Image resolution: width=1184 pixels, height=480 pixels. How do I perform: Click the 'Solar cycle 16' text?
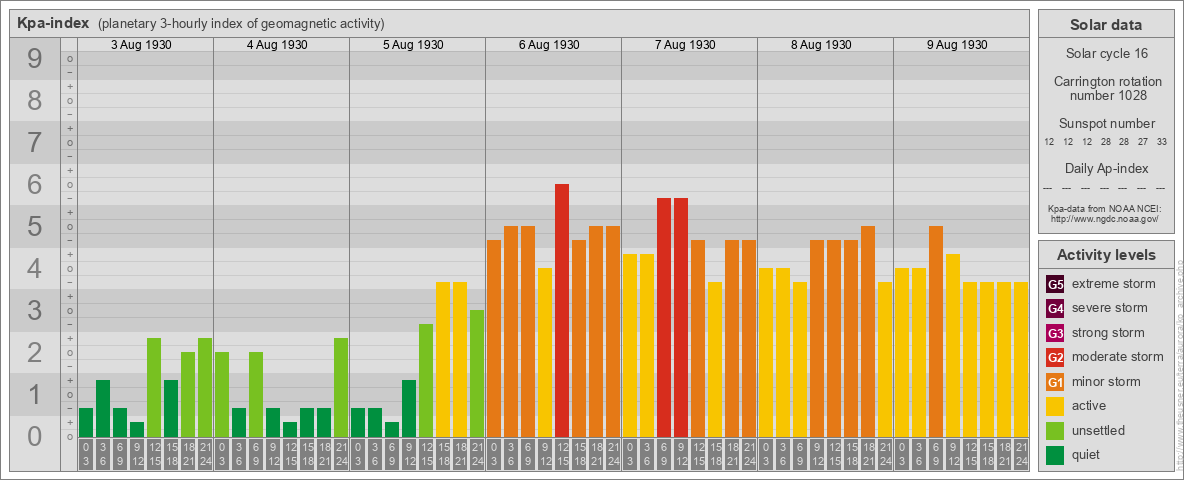(x=1106, y=54)
